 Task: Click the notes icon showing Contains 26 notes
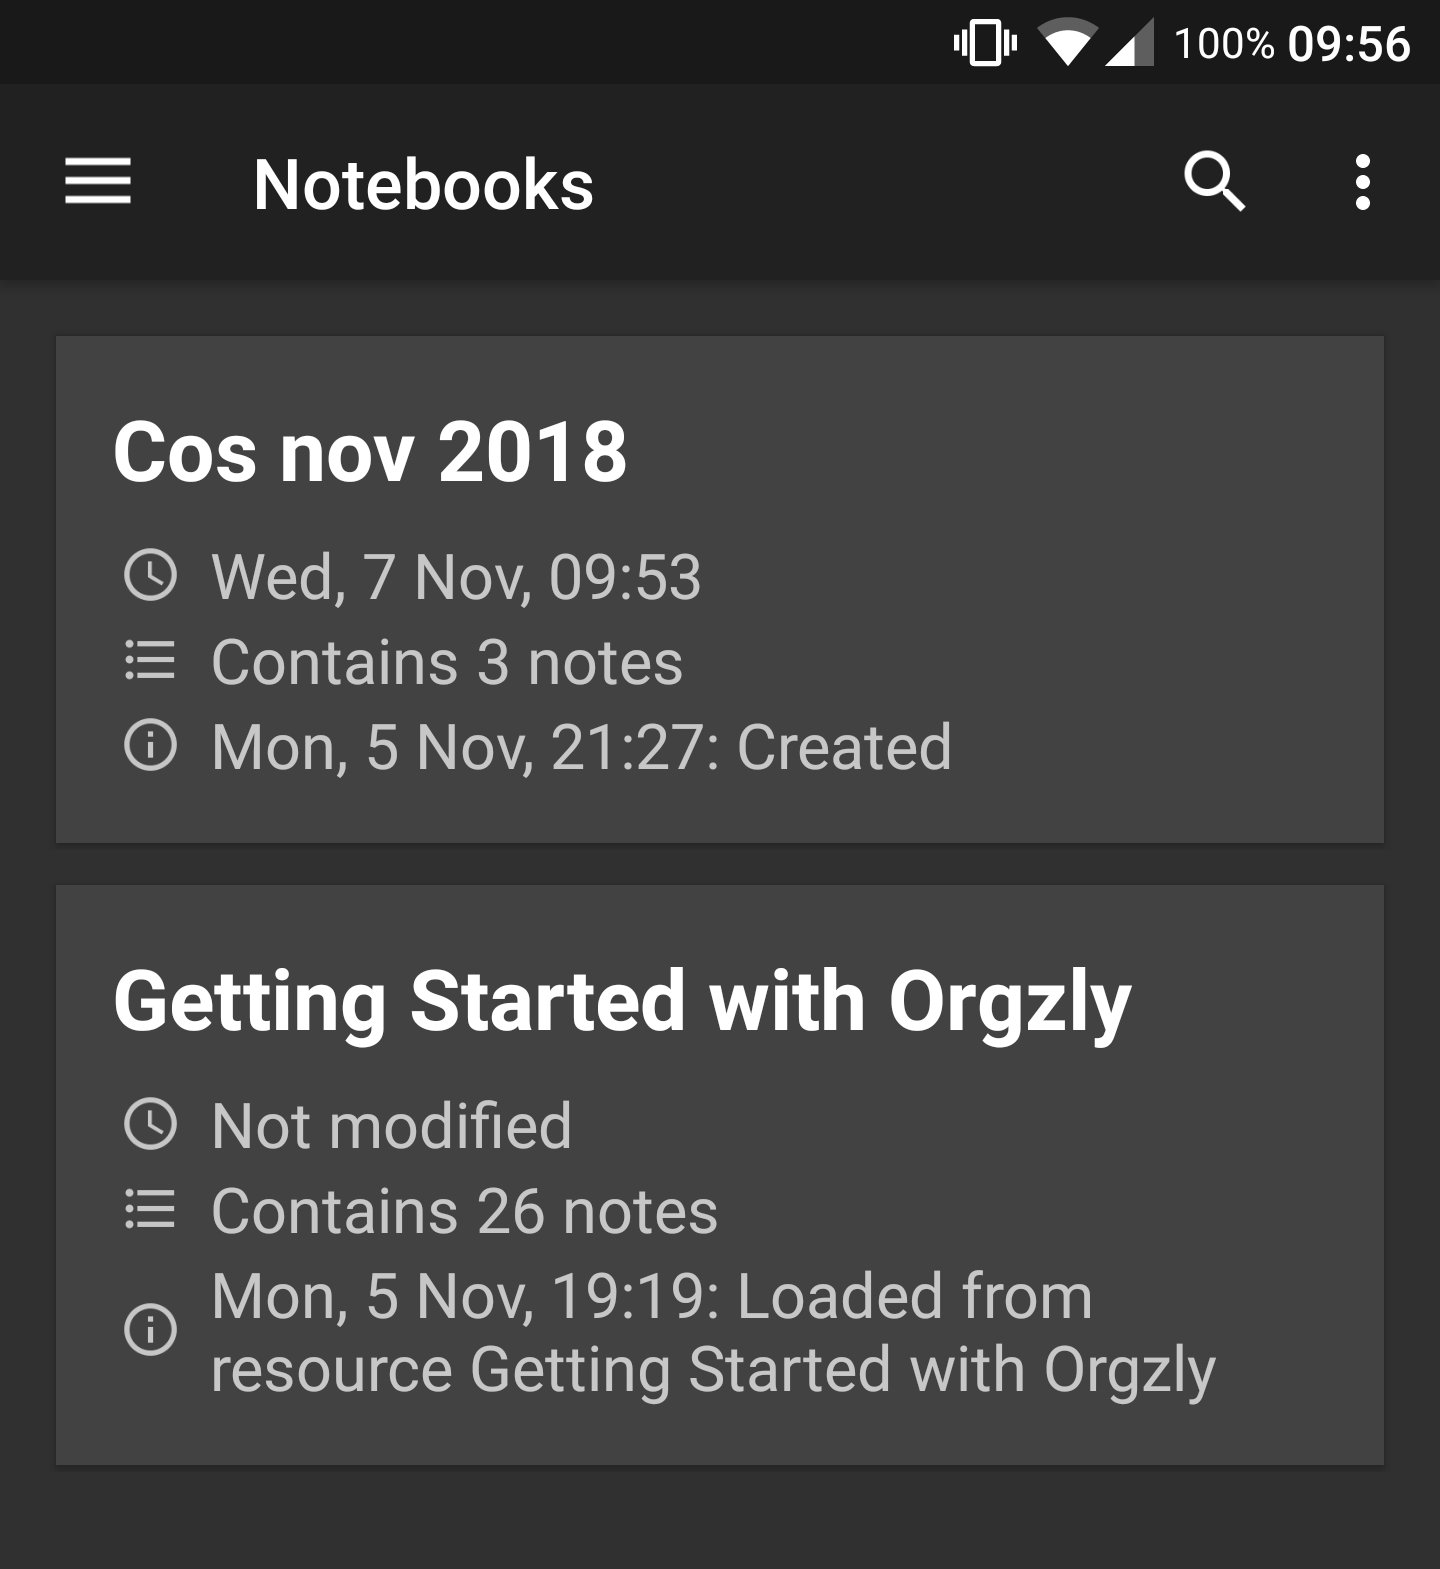[151, 1210]
